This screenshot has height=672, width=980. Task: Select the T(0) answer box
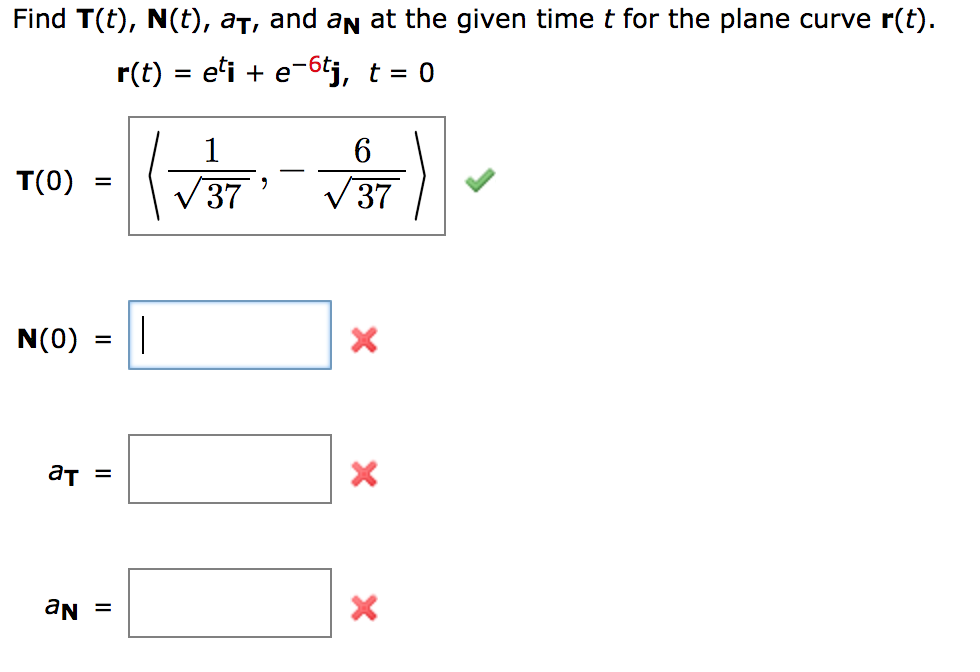click(x=286, y=175)
